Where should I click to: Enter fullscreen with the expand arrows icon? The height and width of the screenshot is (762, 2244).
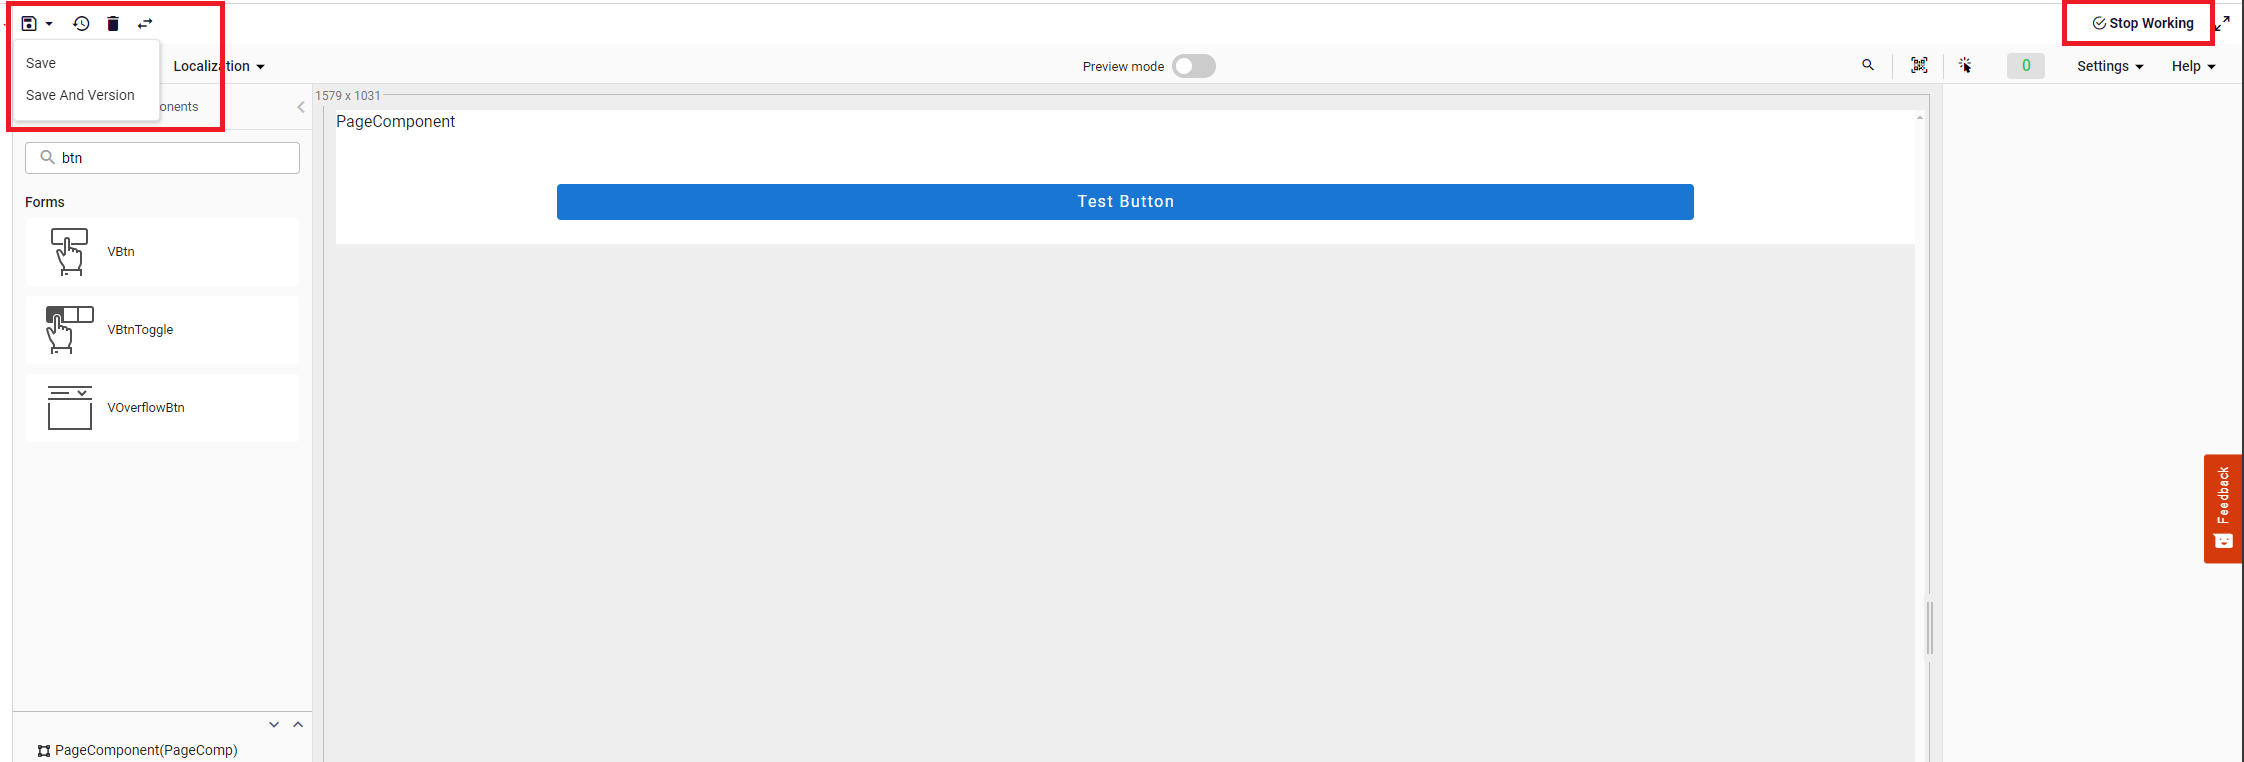(2222, 23)
